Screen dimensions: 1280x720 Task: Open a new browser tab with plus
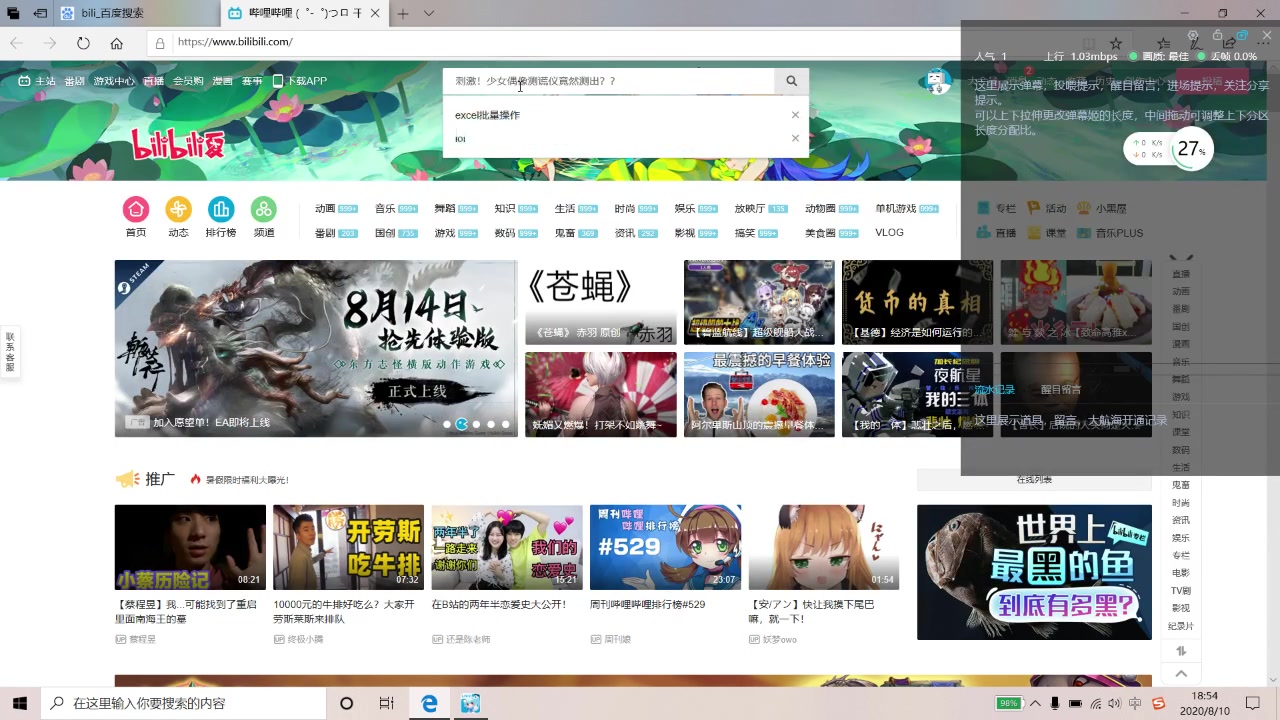pyautogui.click(x=403, y=13)
